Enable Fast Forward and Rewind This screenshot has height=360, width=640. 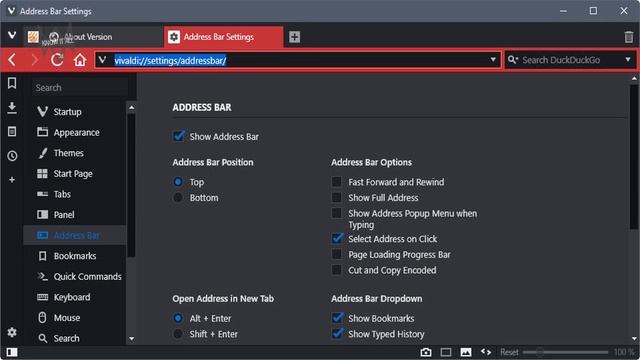coord(337,182)
